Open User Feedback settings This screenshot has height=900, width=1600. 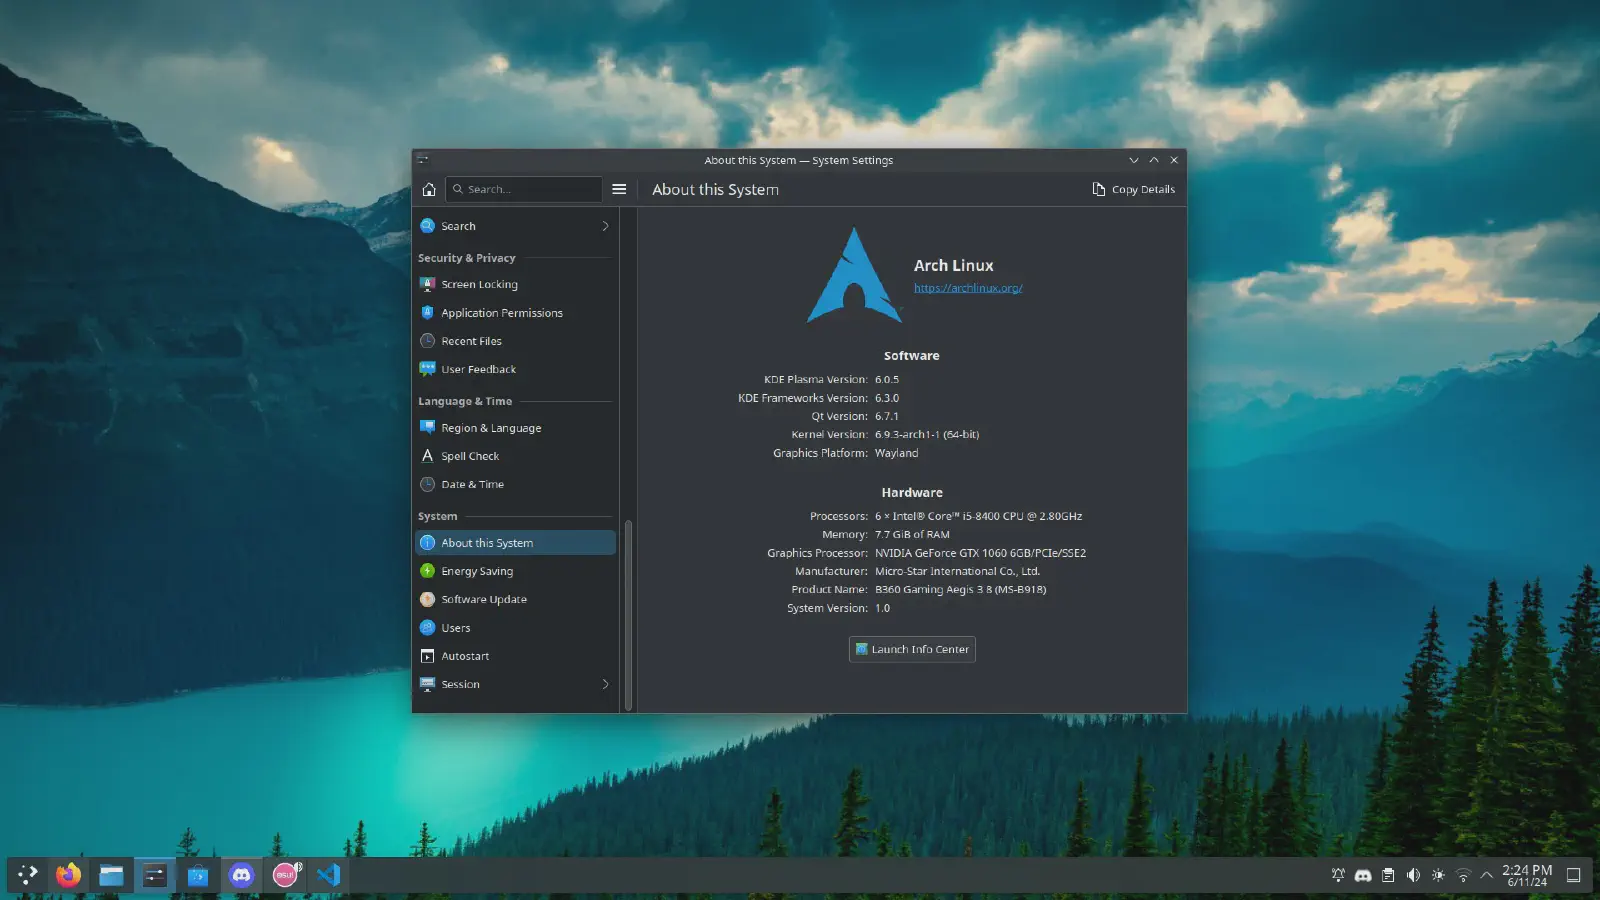[x=515, y=369]
